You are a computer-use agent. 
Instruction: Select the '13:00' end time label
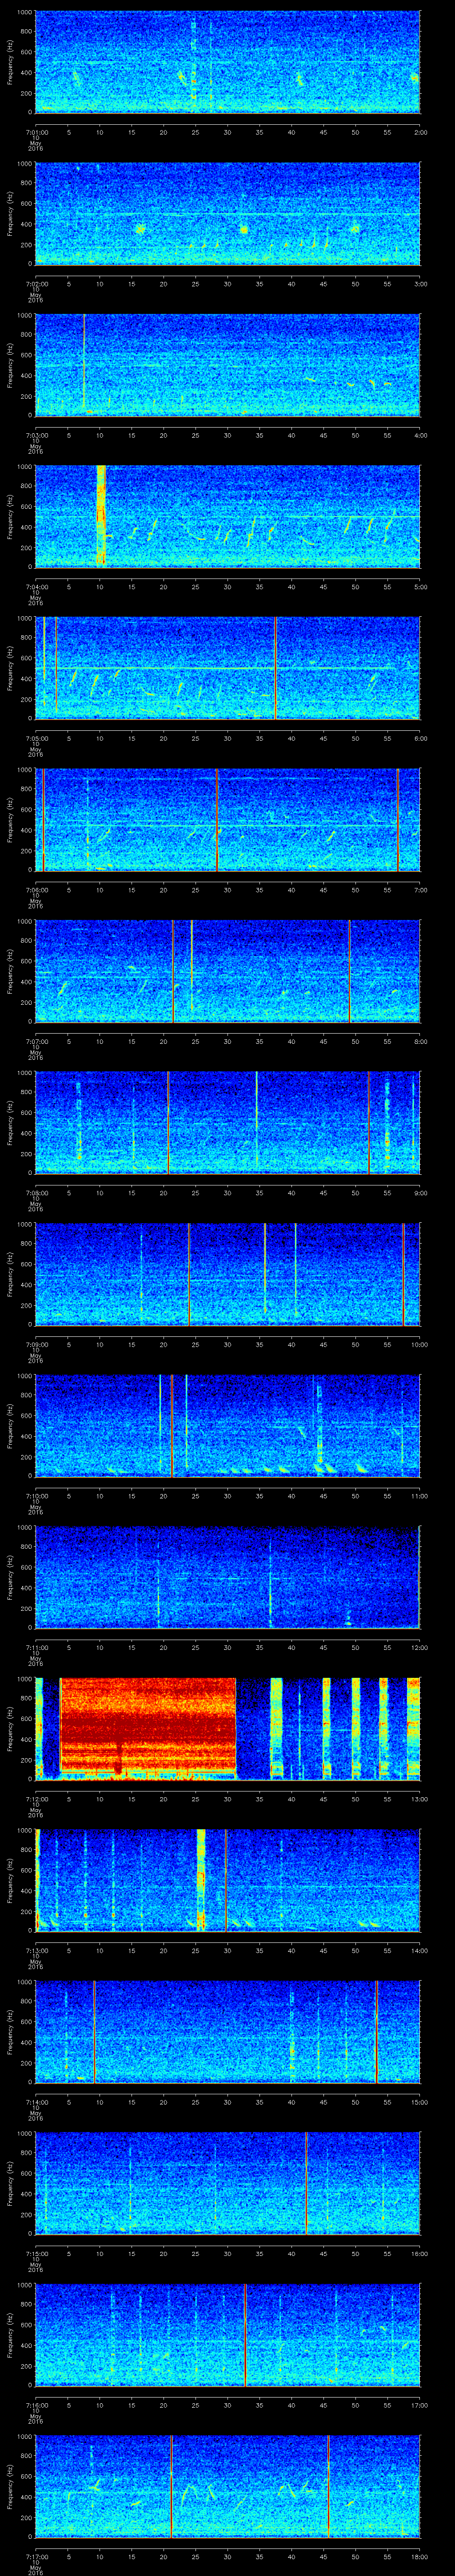point(419,1799)
